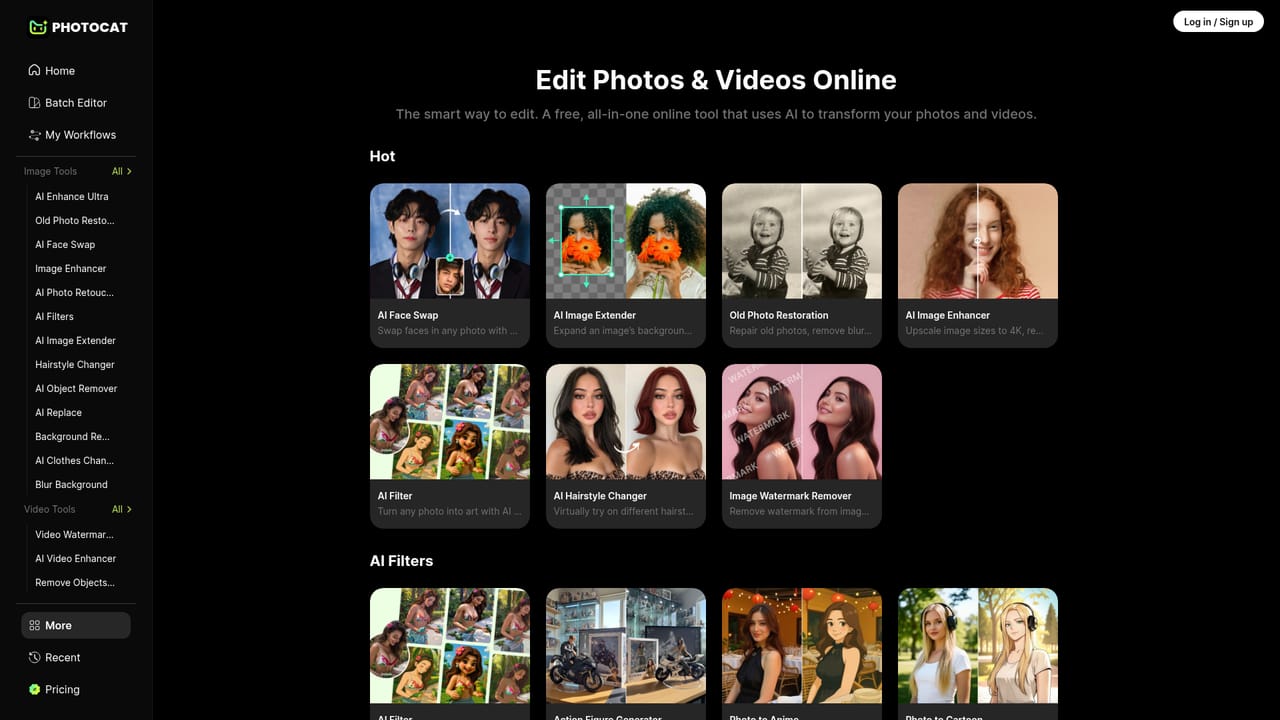
Task: Open AI Video Enhancer in the sidebar
Action: 75,559
